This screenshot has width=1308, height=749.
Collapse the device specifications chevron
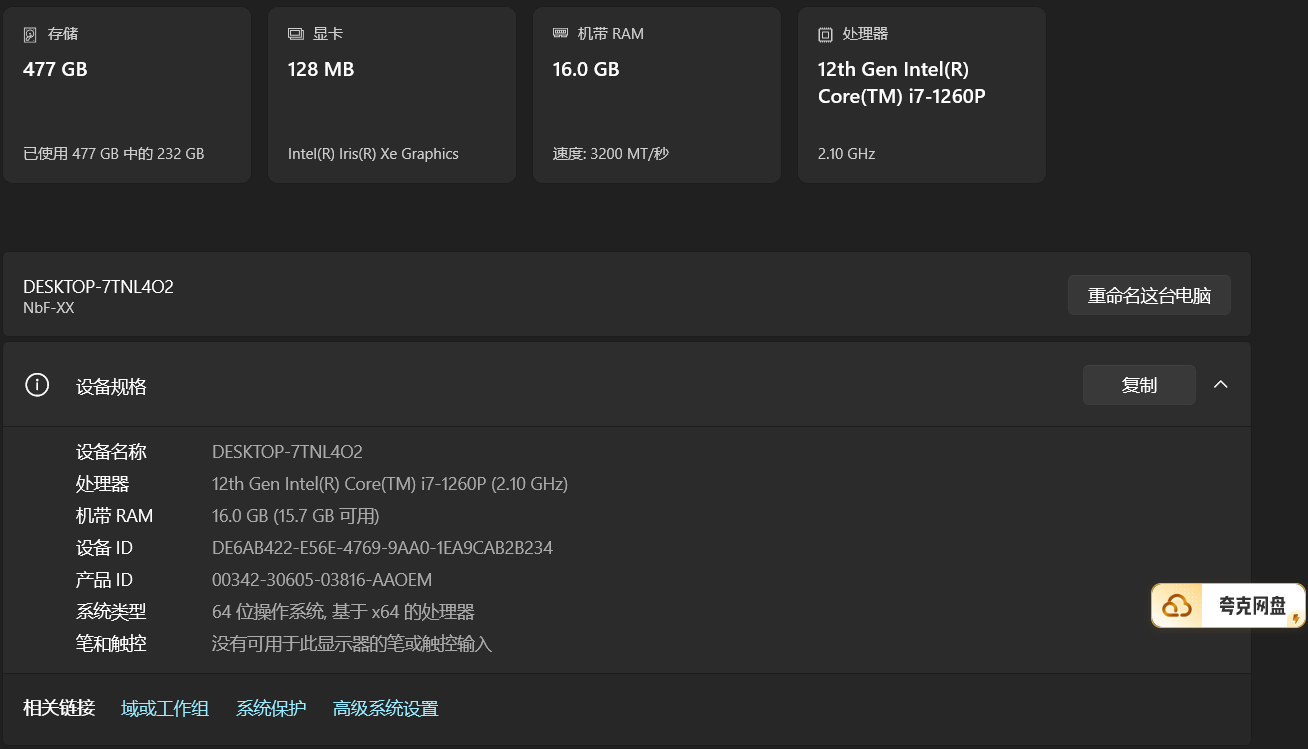coord(1220,385)
